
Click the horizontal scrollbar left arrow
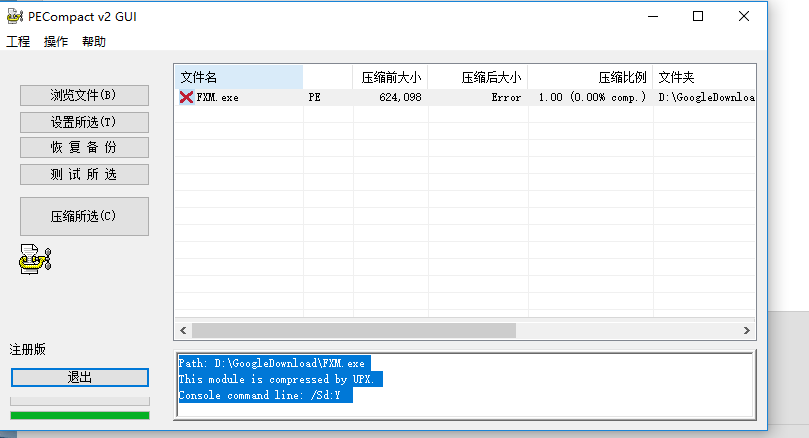click(x=183, y=330)
